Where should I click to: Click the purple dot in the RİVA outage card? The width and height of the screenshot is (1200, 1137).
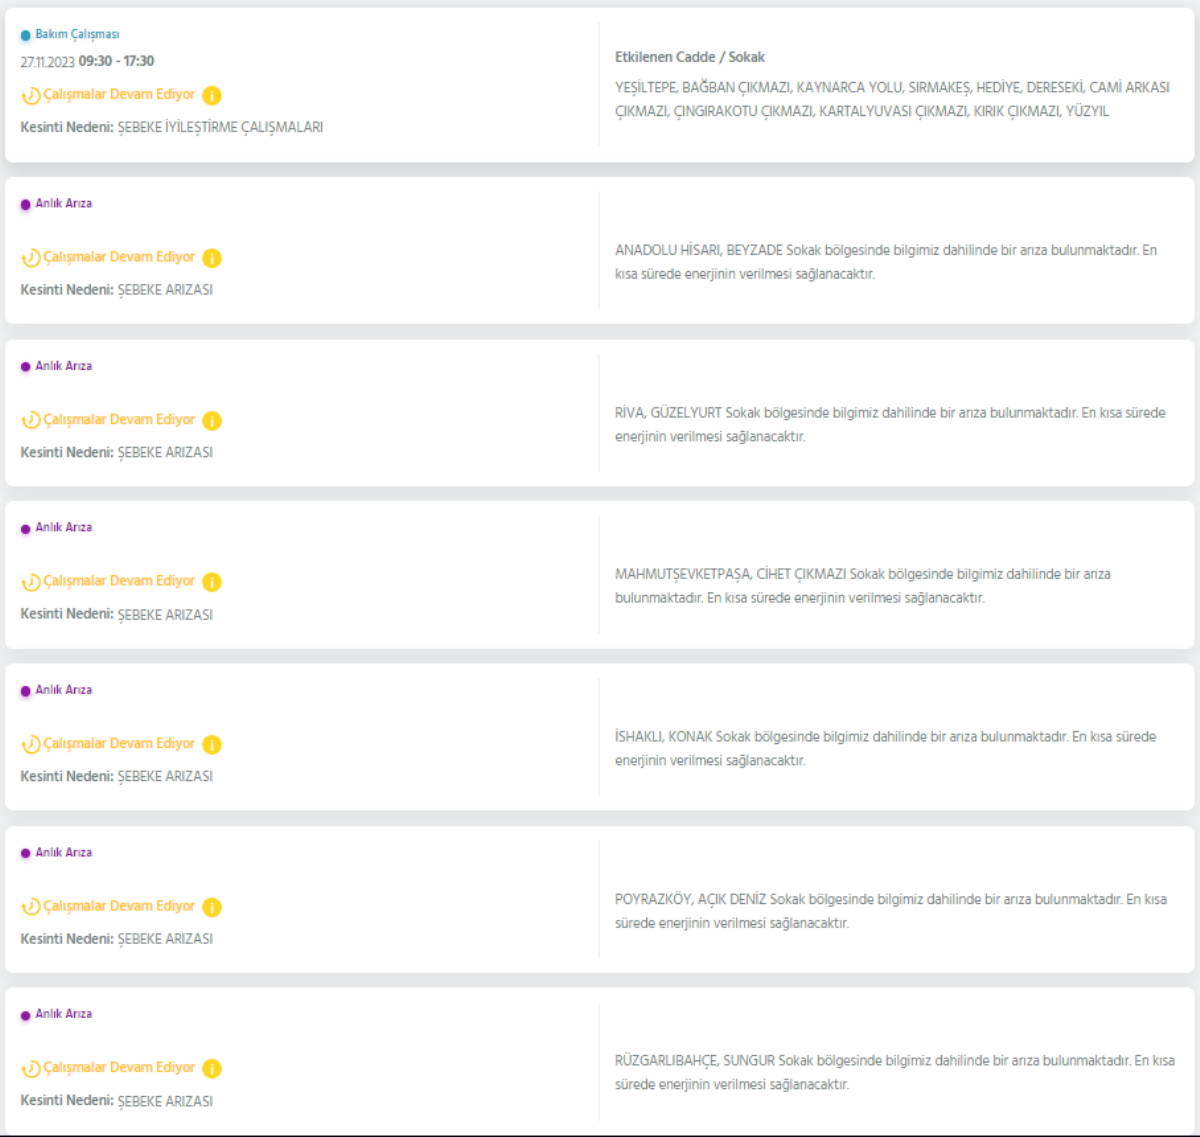[x=26, y=367]
